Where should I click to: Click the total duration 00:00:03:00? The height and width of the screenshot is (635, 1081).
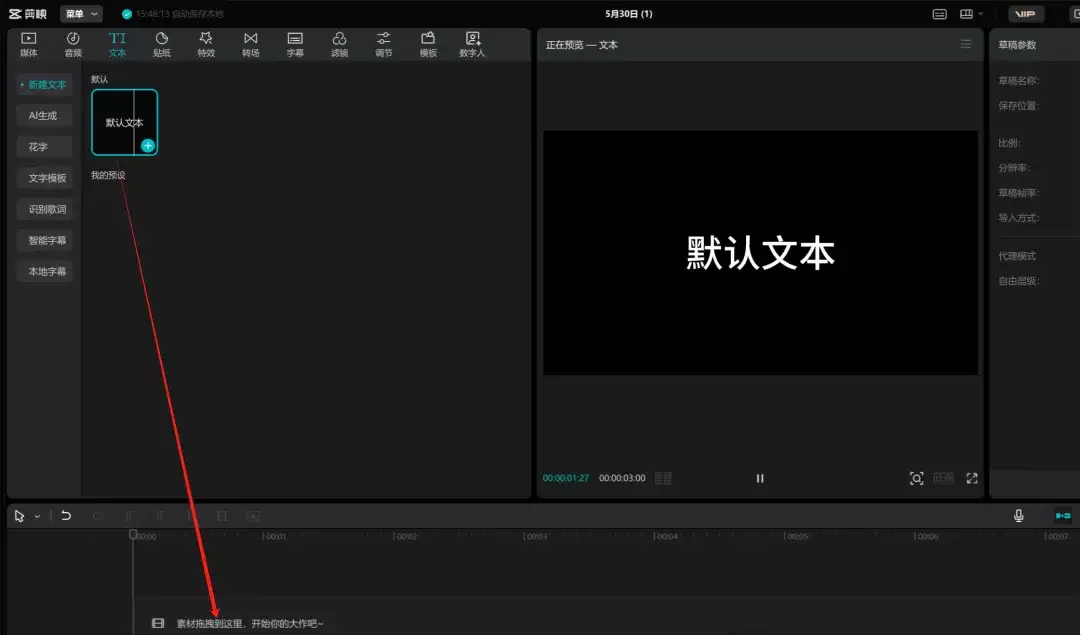coord(622,478)
